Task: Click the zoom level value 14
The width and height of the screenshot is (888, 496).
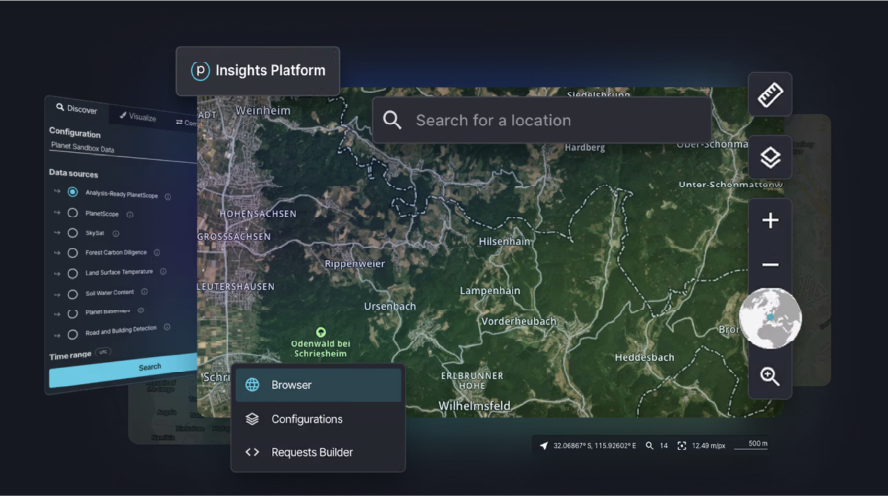Action: (664, 446)
